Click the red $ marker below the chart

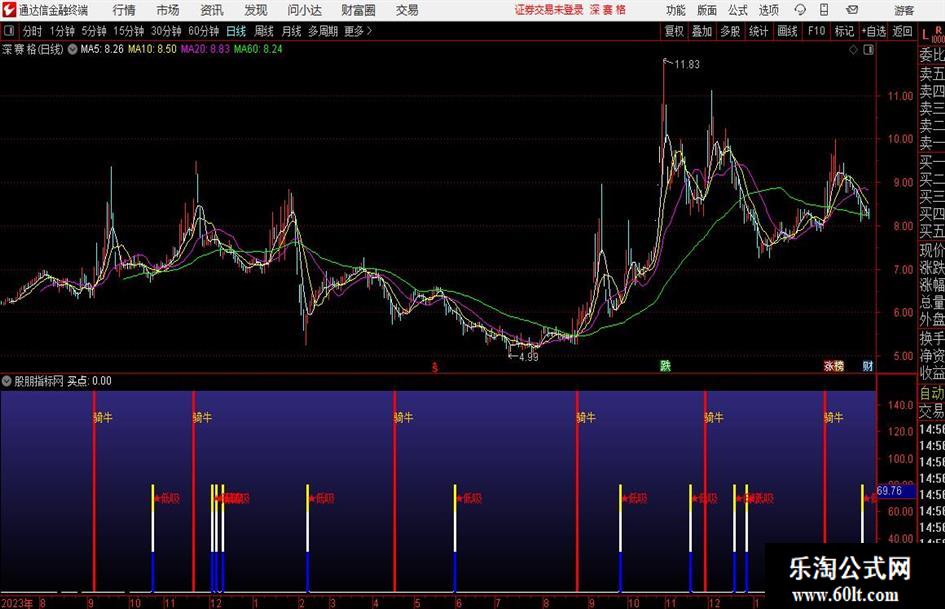click(x=435, y=367)
